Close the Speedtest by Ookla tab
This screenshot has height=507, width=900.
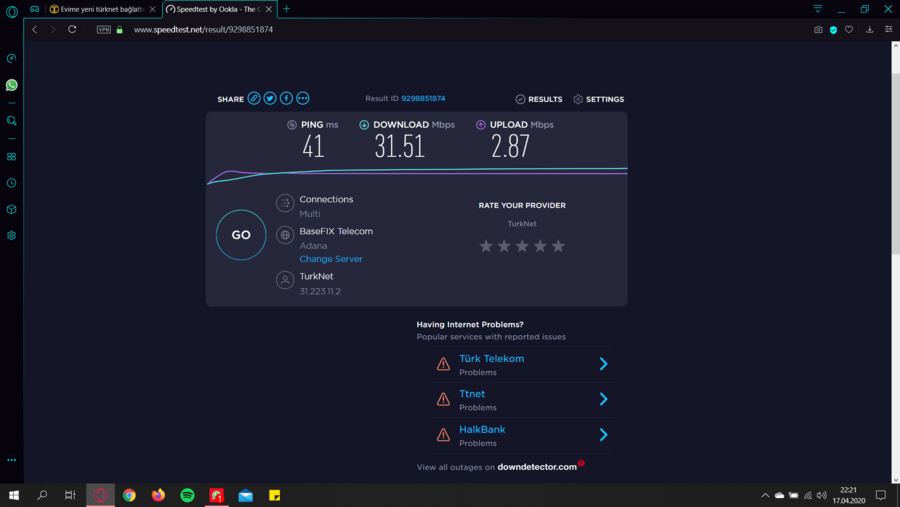tap(269, 9)
